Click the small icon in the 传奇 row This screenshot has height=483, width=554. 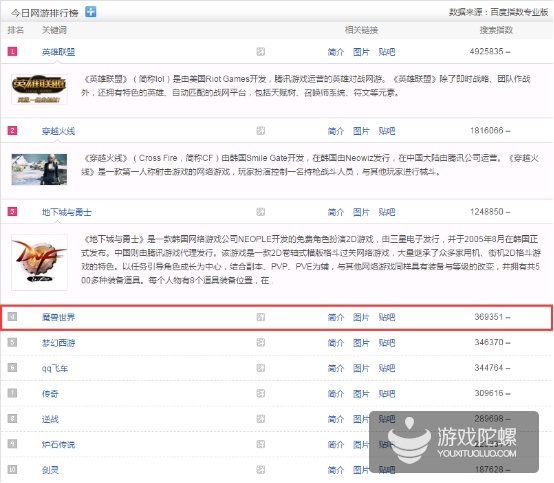tap(260, 393)
